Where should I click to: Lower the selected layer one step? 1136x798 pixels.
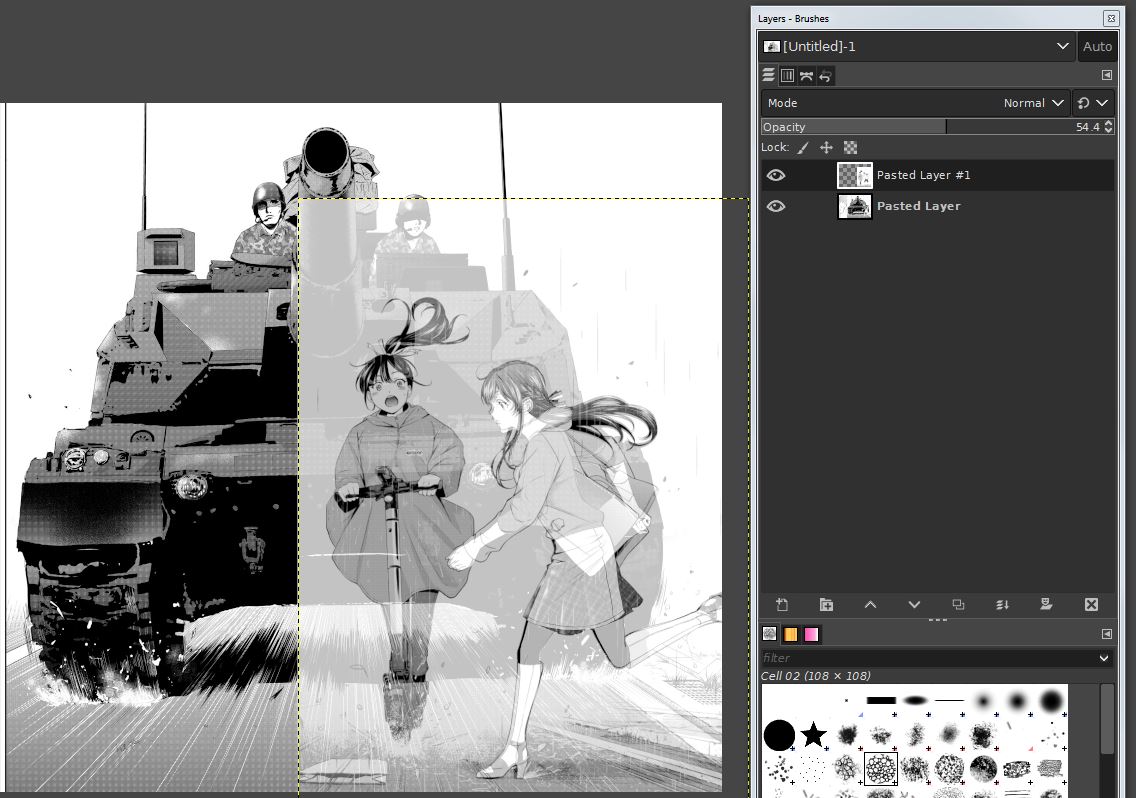(x=914, y=604)
